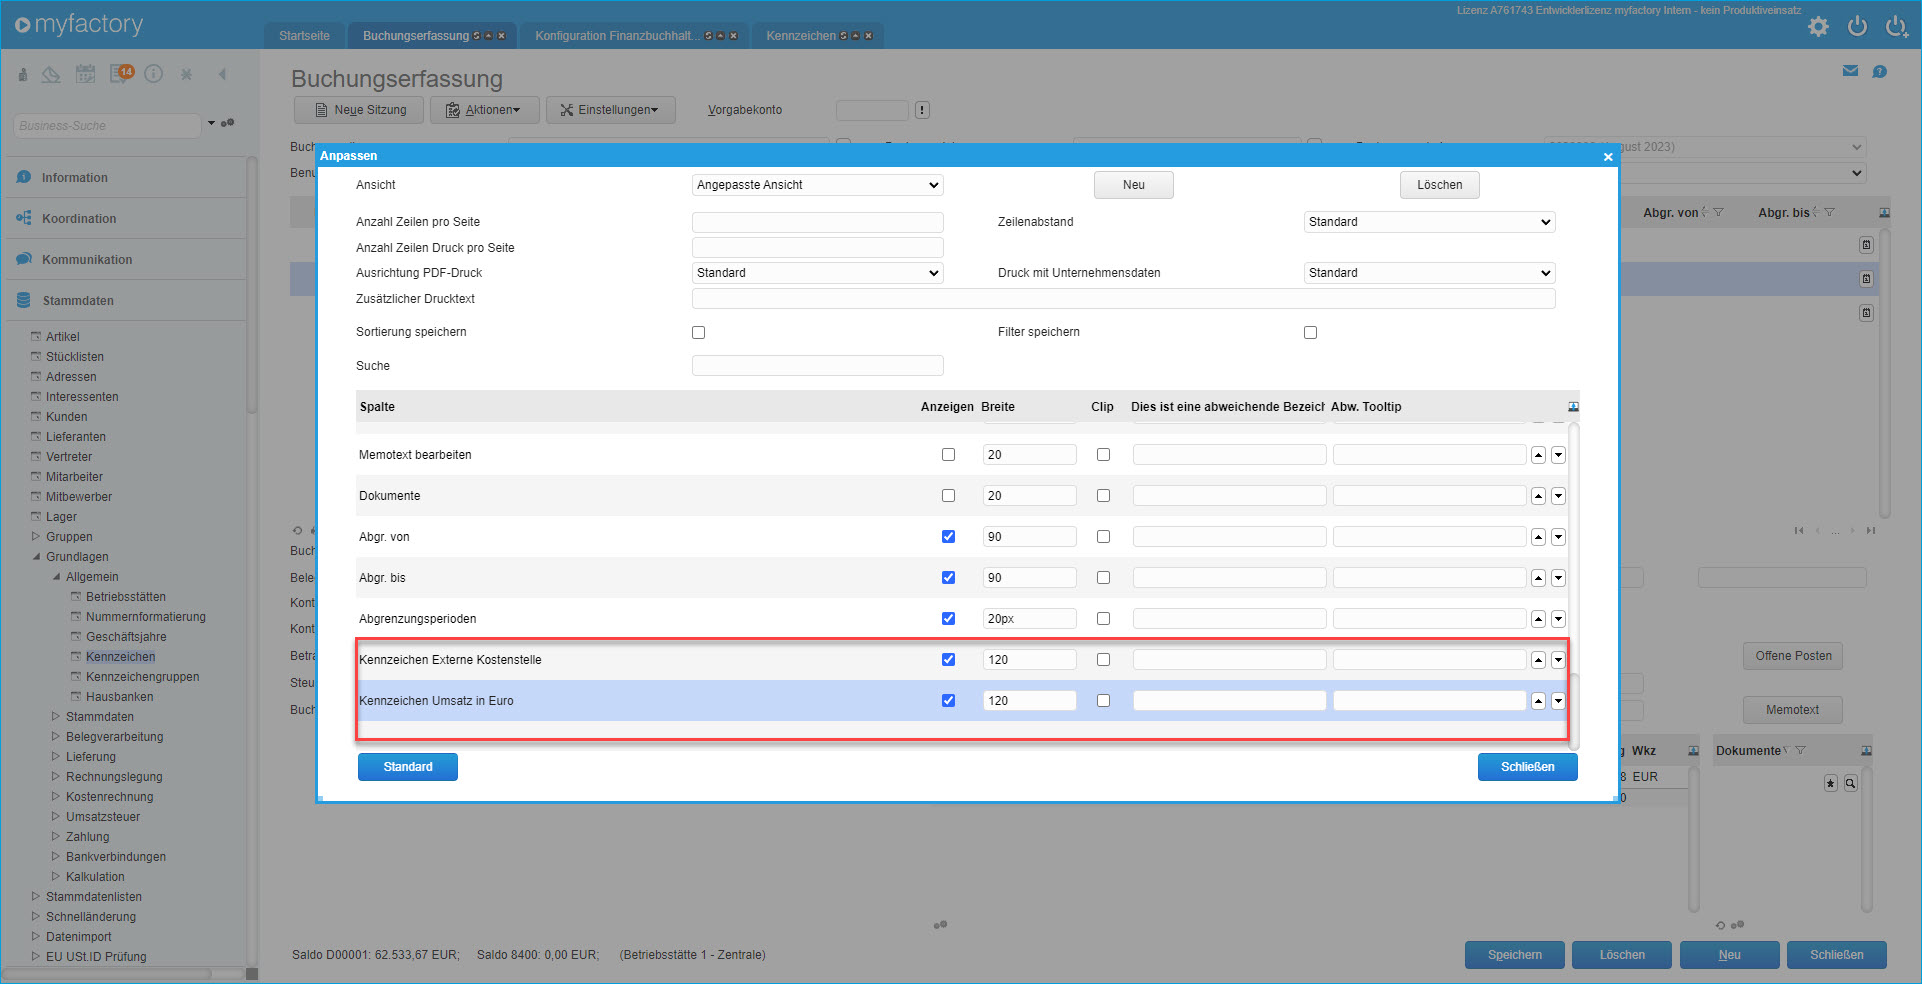Viewport: 1922px width, 984px height.
Task: Open the help speech bubble icon
Action: click(1880, 71)
